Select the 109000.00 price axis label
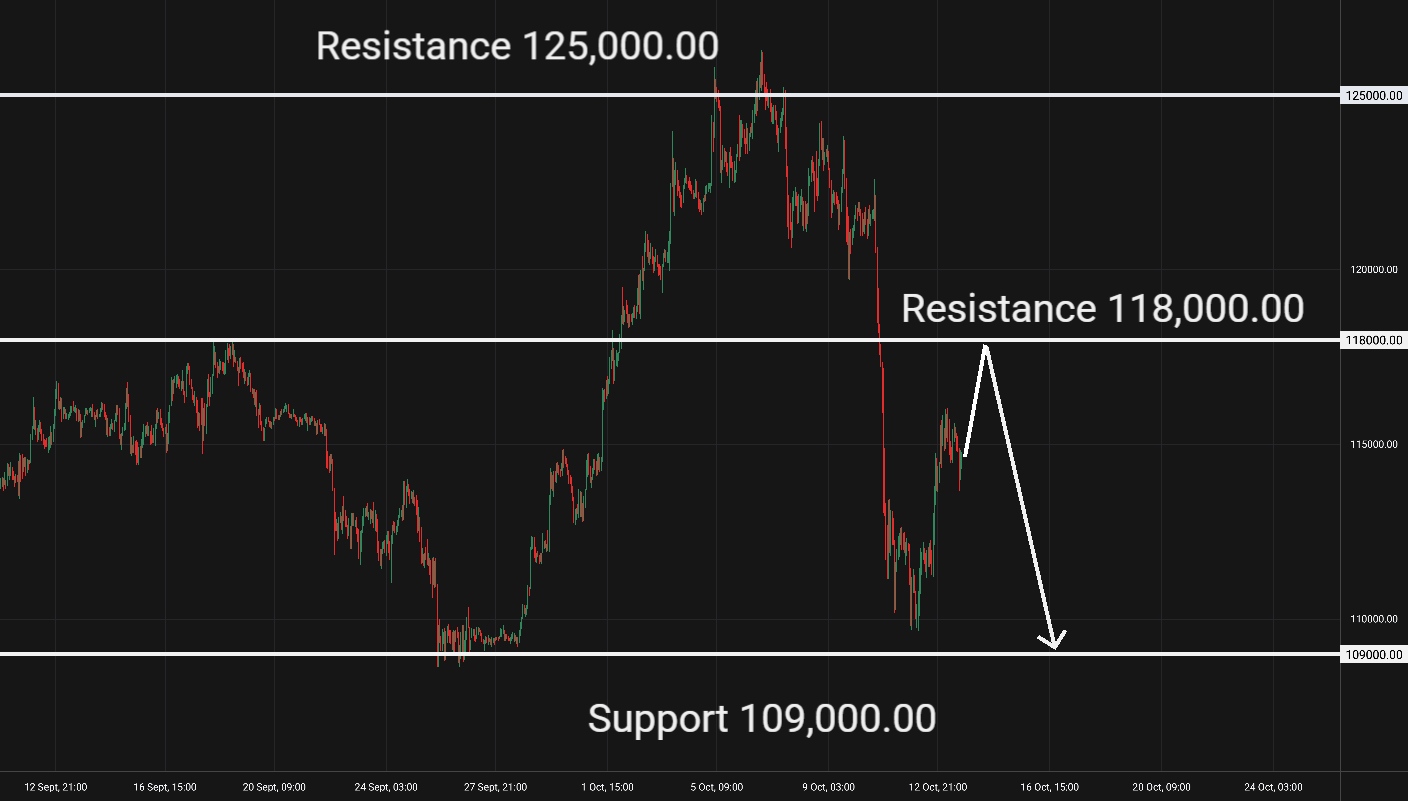Screen dimensions: 1408x801 click(x=1374, y=655)
